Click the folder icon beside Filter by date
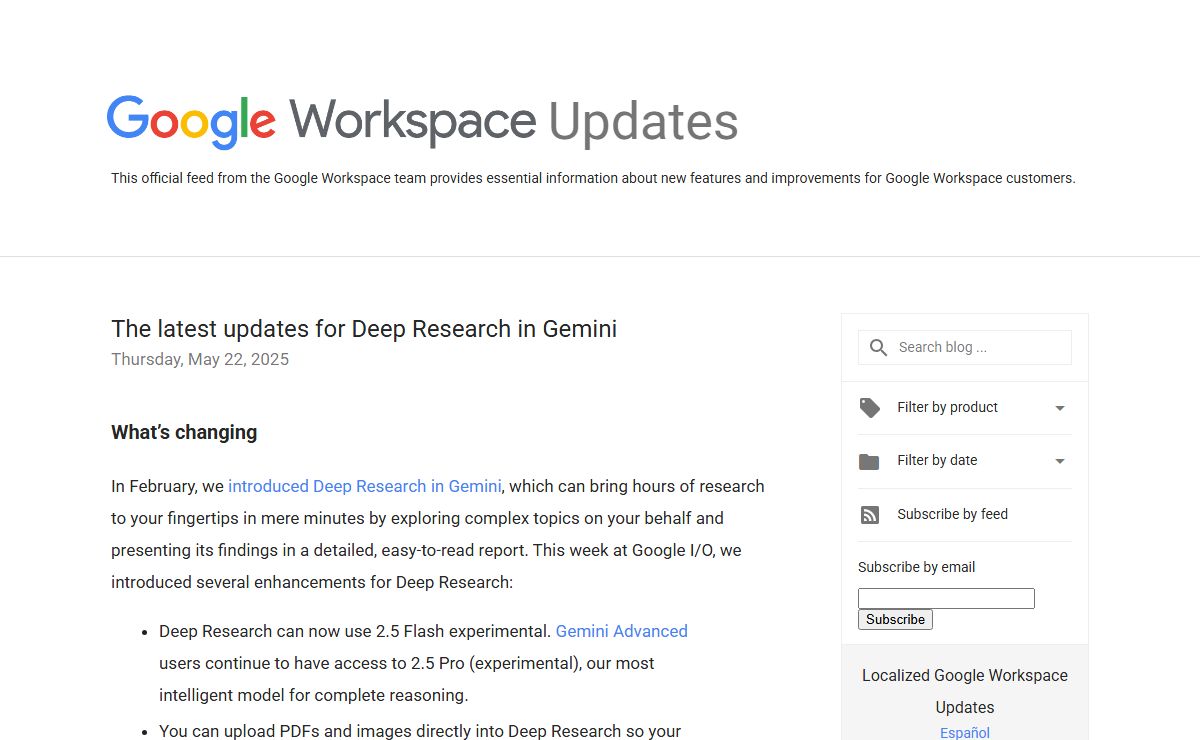This screenshot has height=740, width=1200. (x=870, y=462)
